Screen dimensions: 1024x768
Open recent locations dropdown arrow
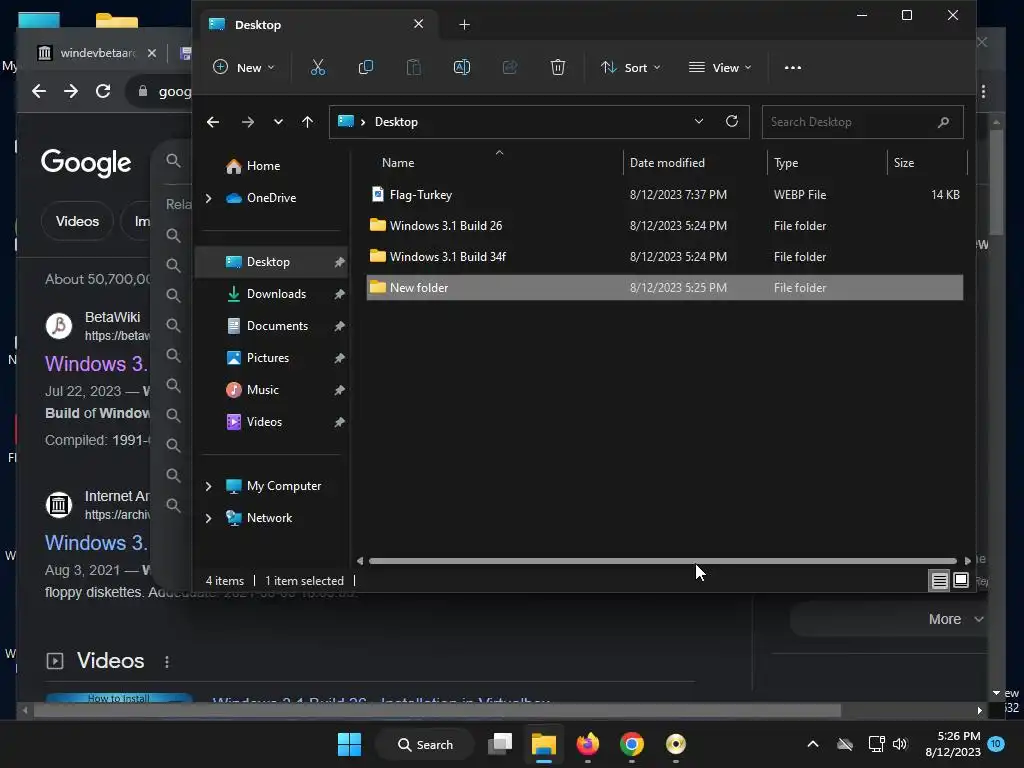(278, 122)
